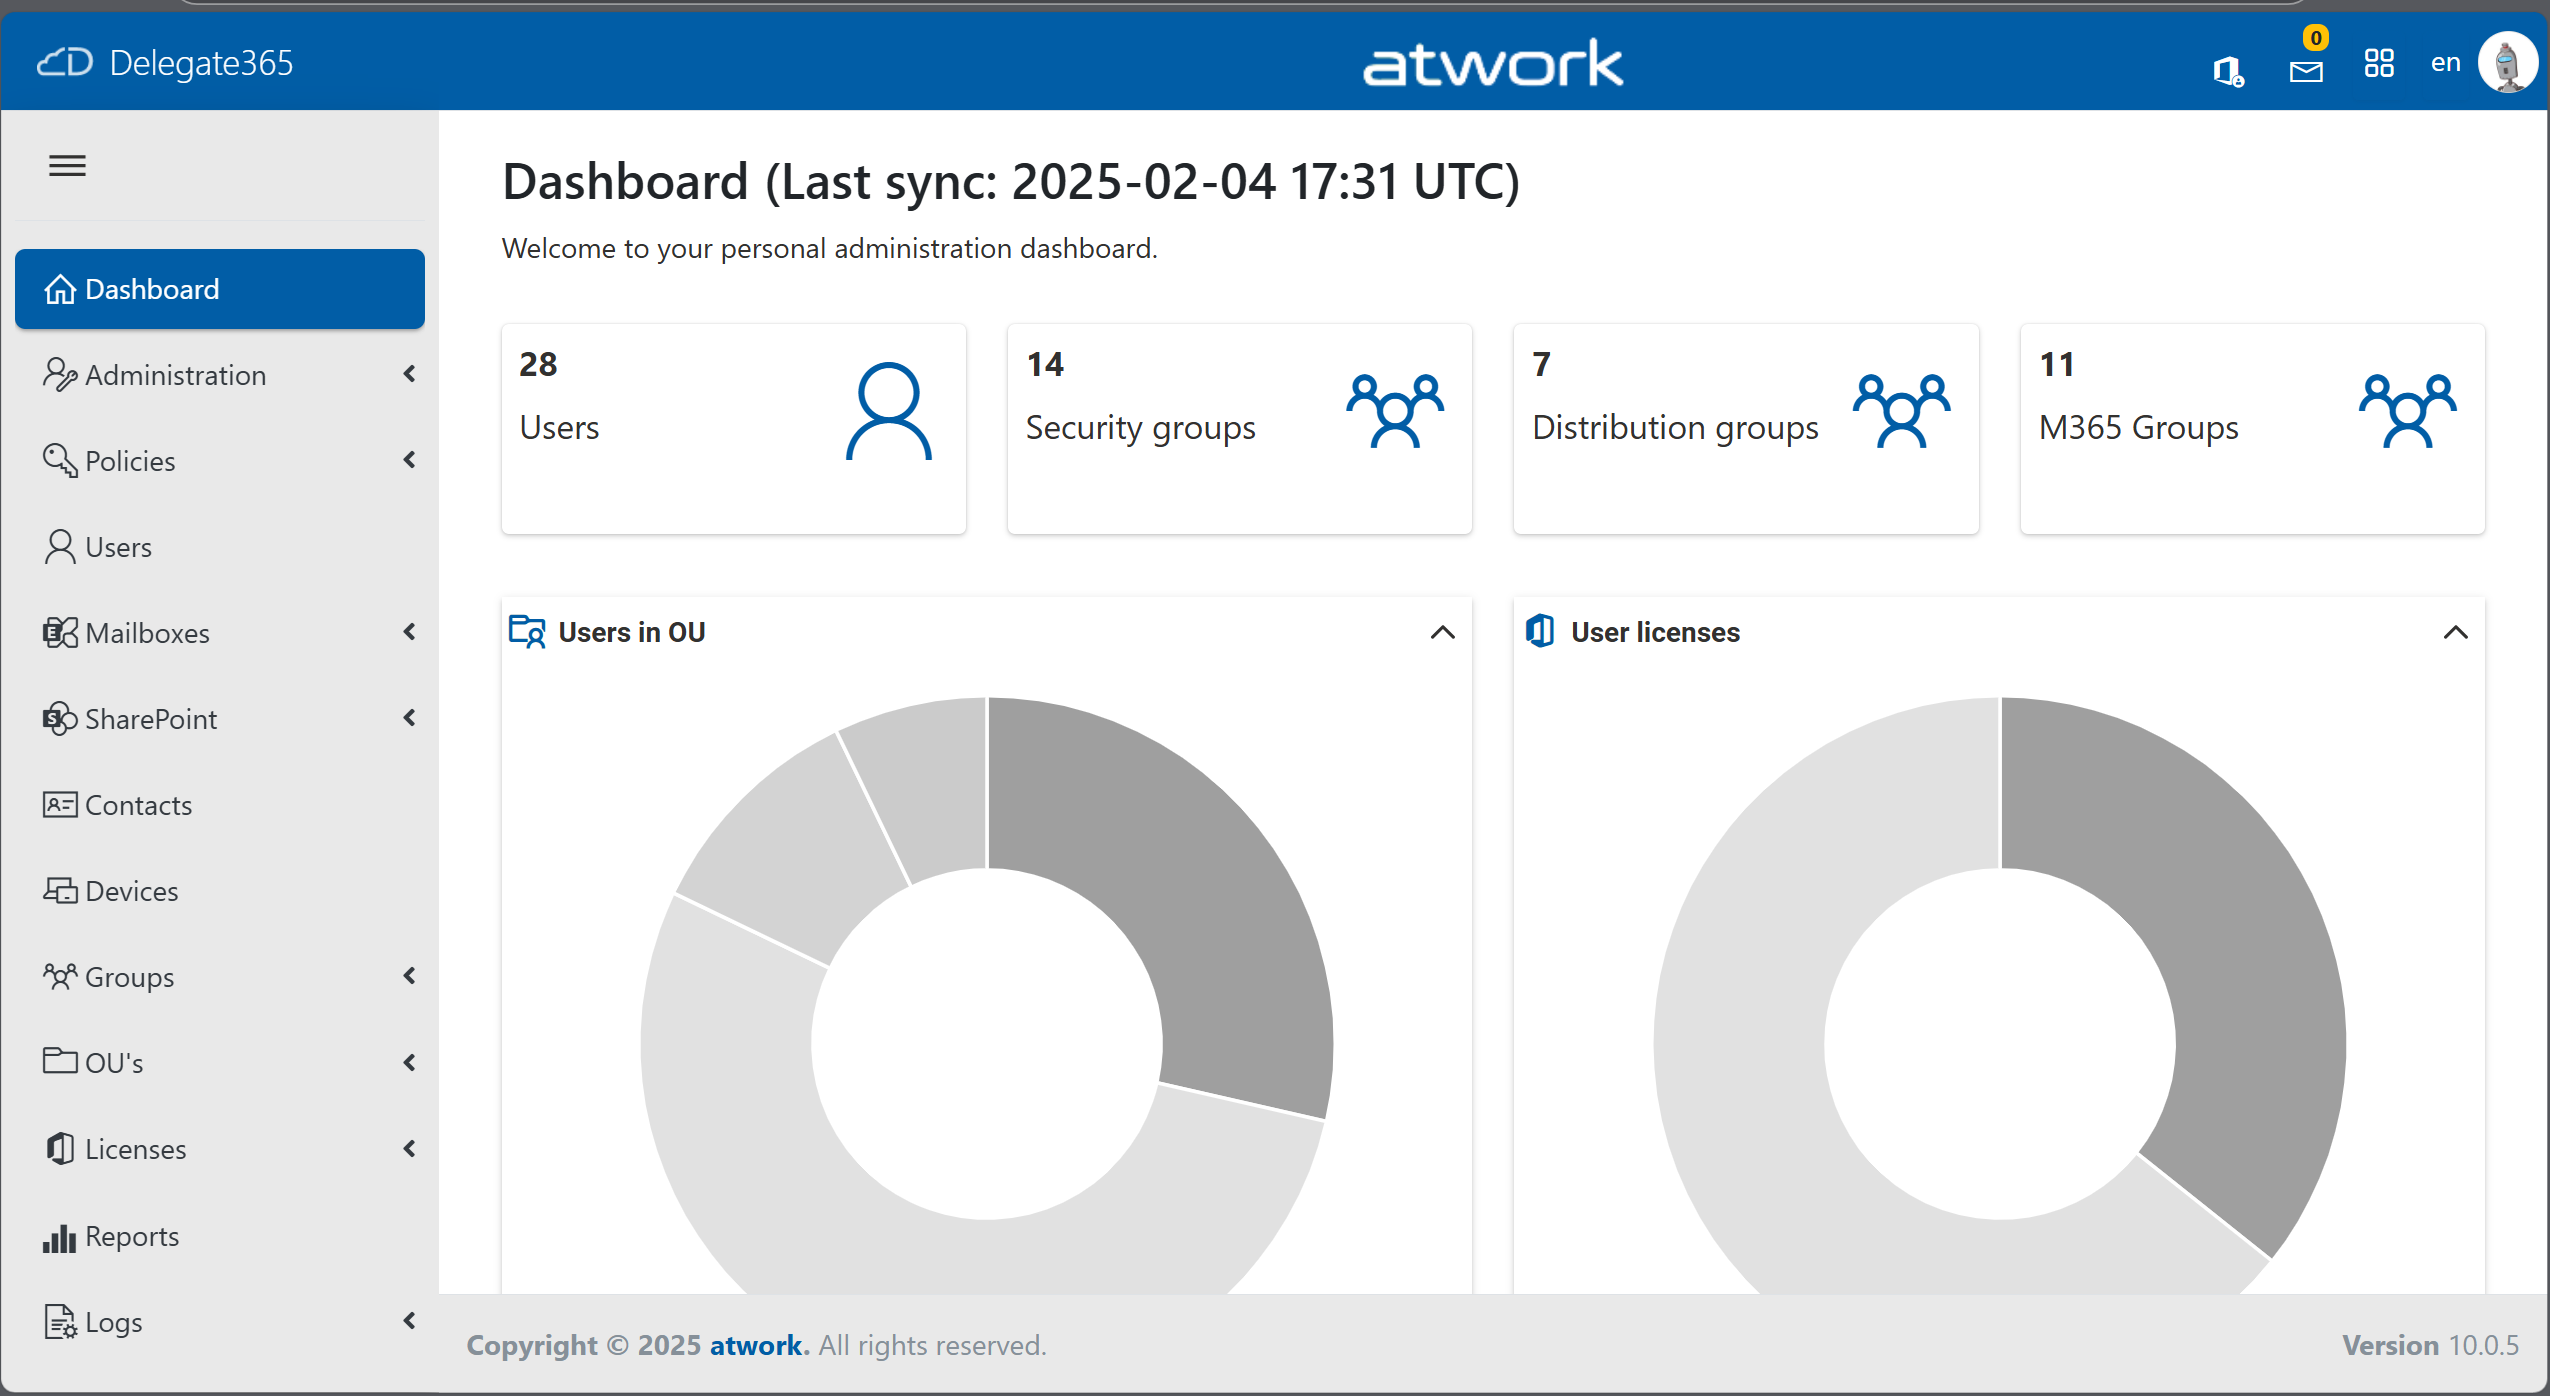Click the Devices icon in sidebar

pos(60,890)
